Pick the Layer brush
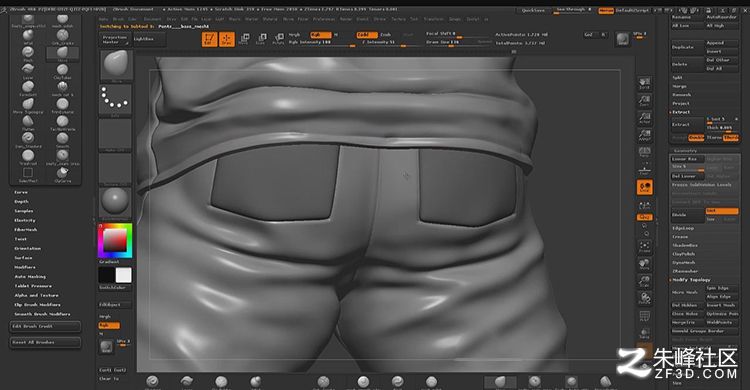Viewport: 750px width, 390px height. (28, 71)
